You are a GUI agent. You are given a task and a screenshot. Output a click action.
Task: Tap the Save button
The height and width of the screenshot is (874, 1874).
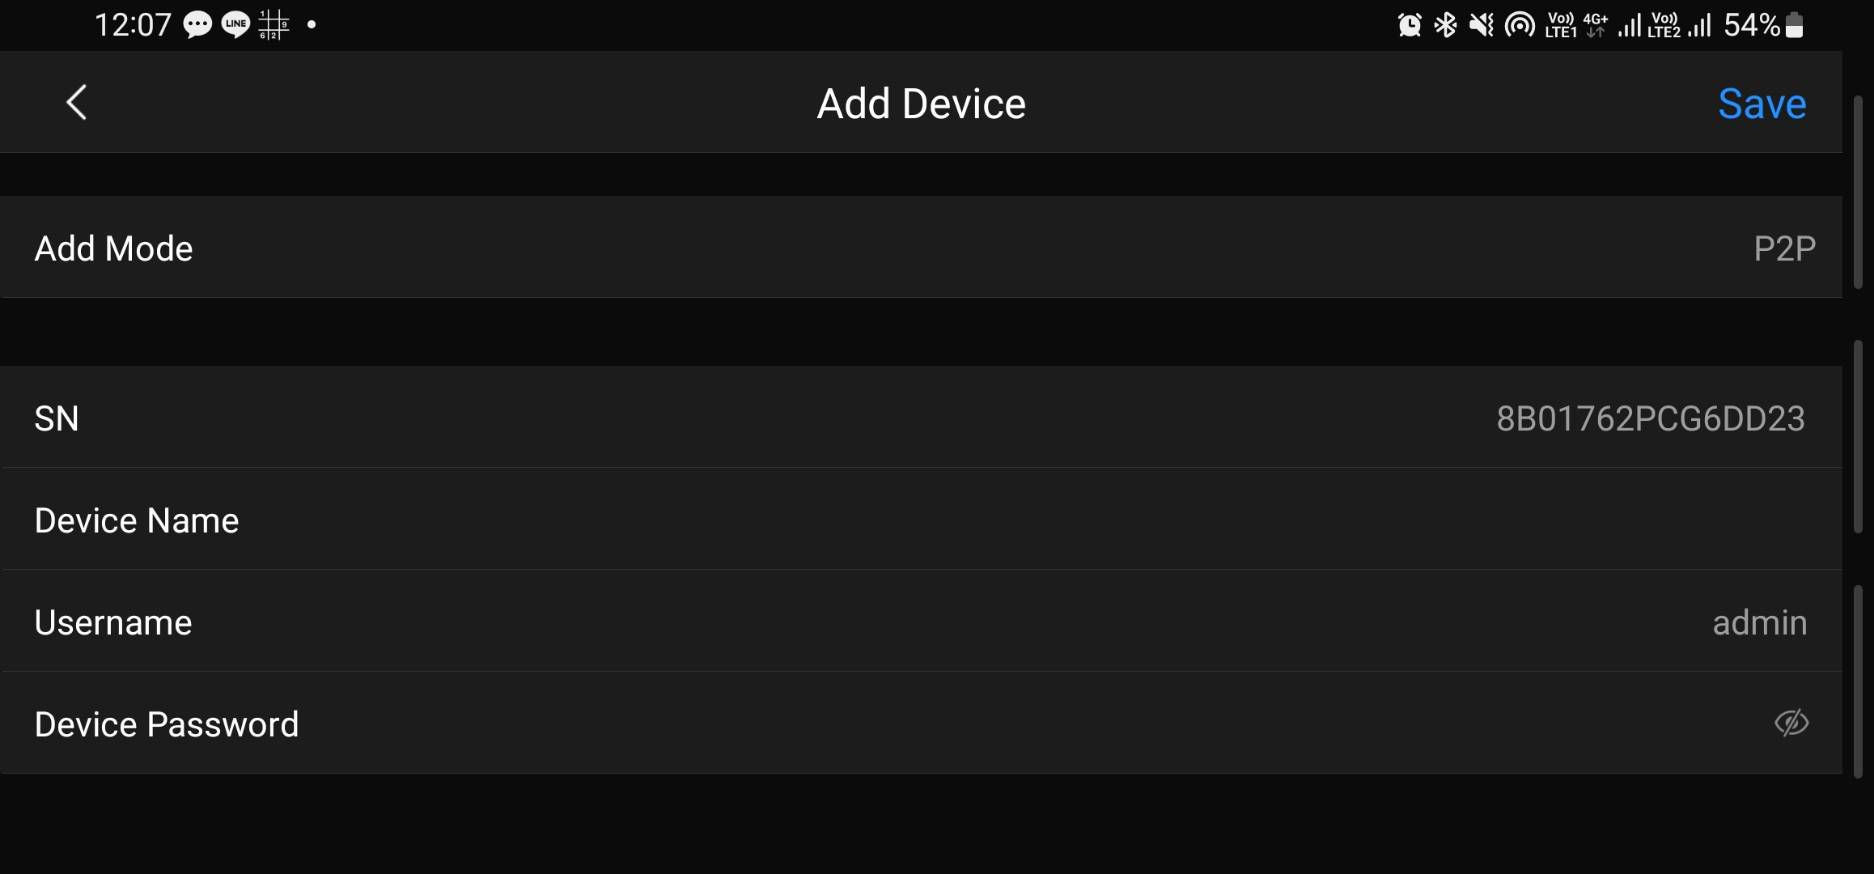(1762, 104)
